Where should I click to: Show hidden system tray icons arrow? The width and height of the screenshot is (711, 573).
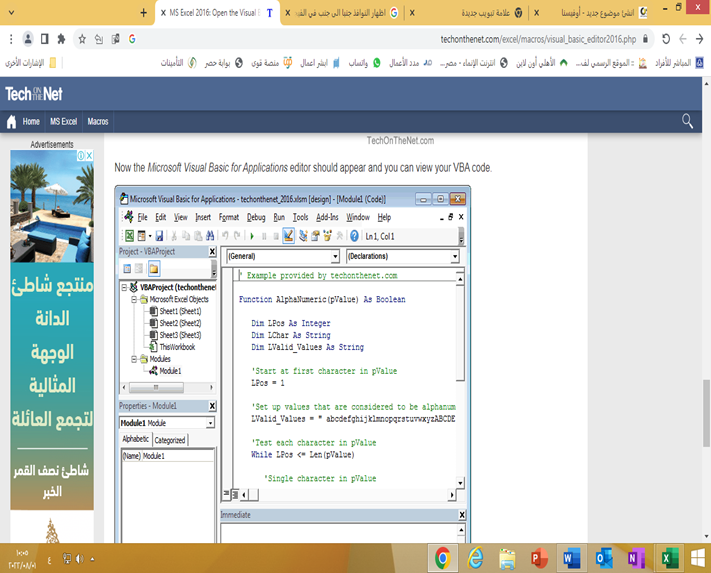point(93,559)
